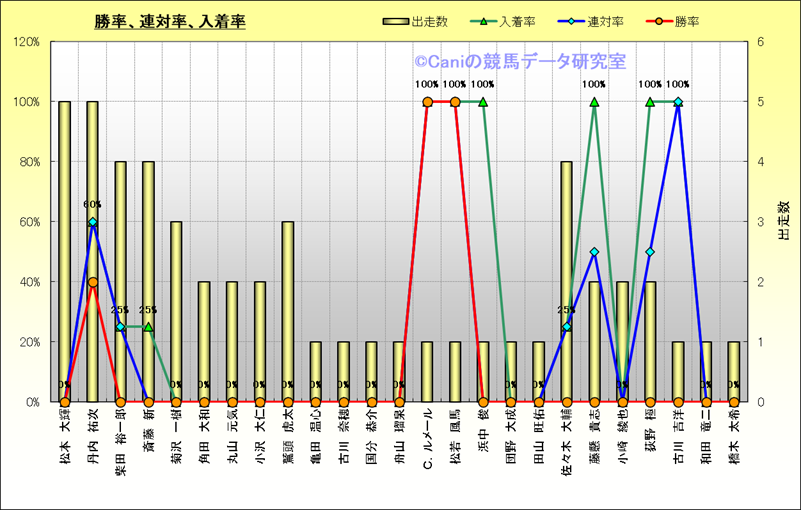The height and width of the screenshot is (510, 801).
Task: Select the right vertical axis title 出走数
Action: pyautogui.click(x=783, y=221)
